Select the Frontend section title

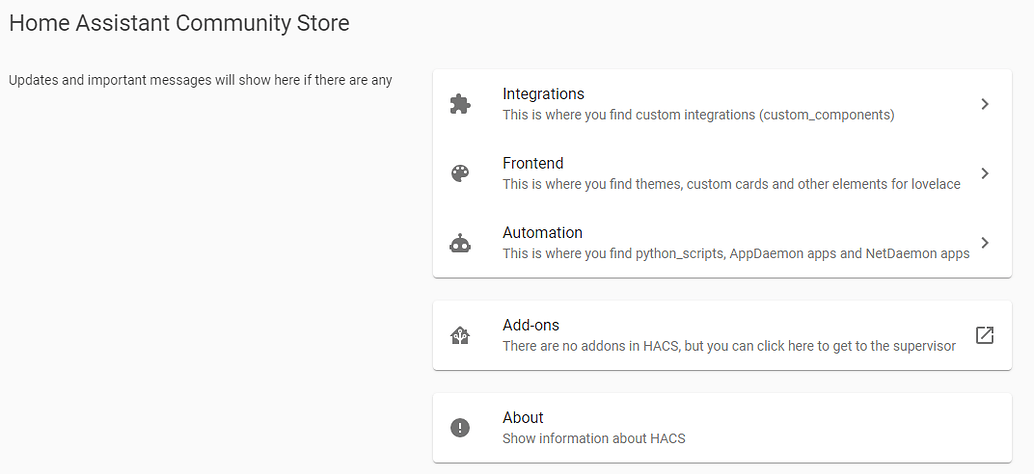pyautogui.click(x=533, y=163)
